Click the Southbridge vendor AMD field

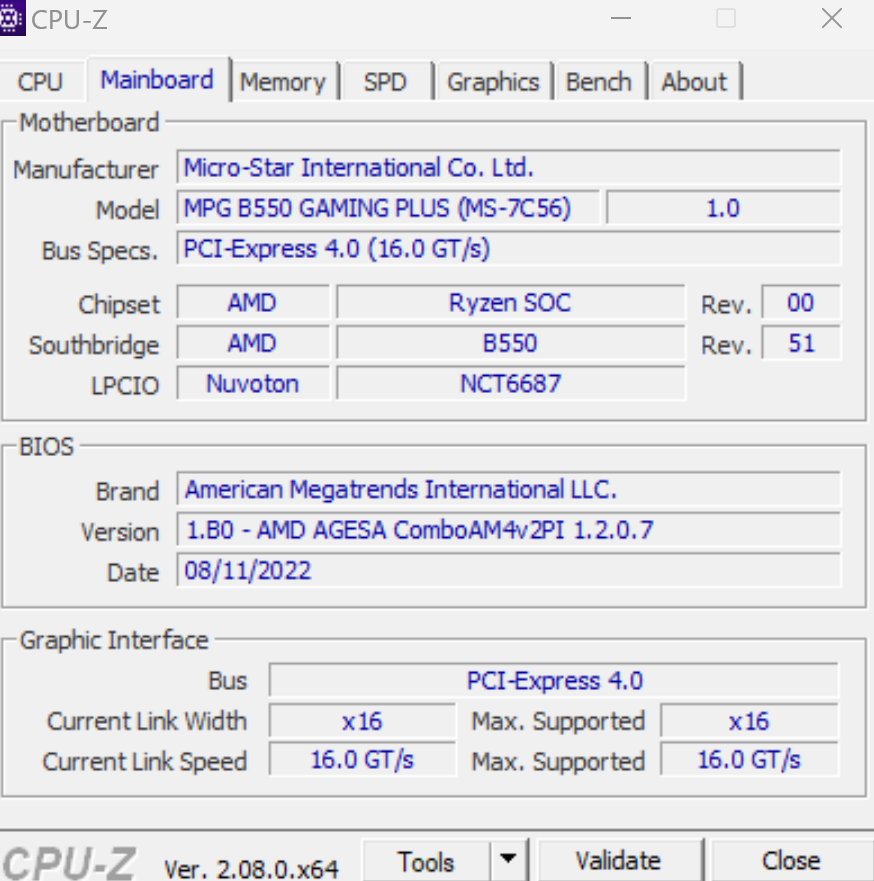point(253,343)
